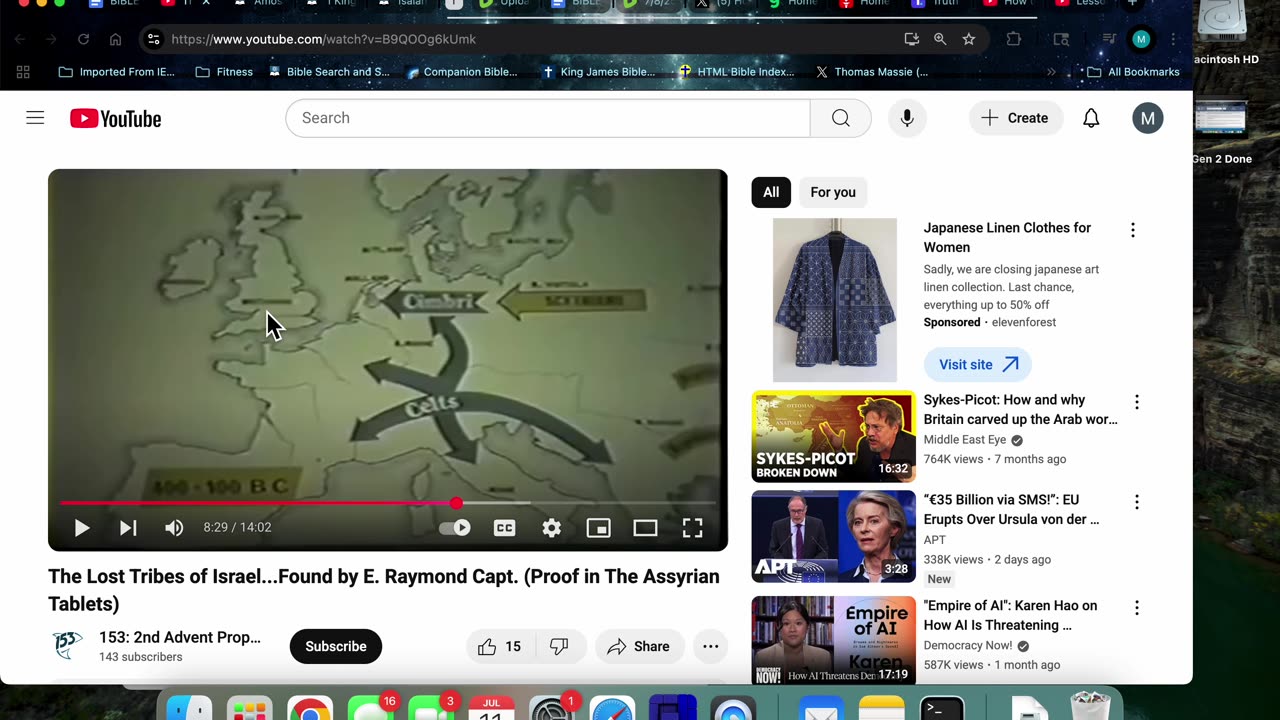Image resolution: width=1280 pixels, height=720 pixels.
Task: Open Chrome from the Dock
Action: [310, 708]
